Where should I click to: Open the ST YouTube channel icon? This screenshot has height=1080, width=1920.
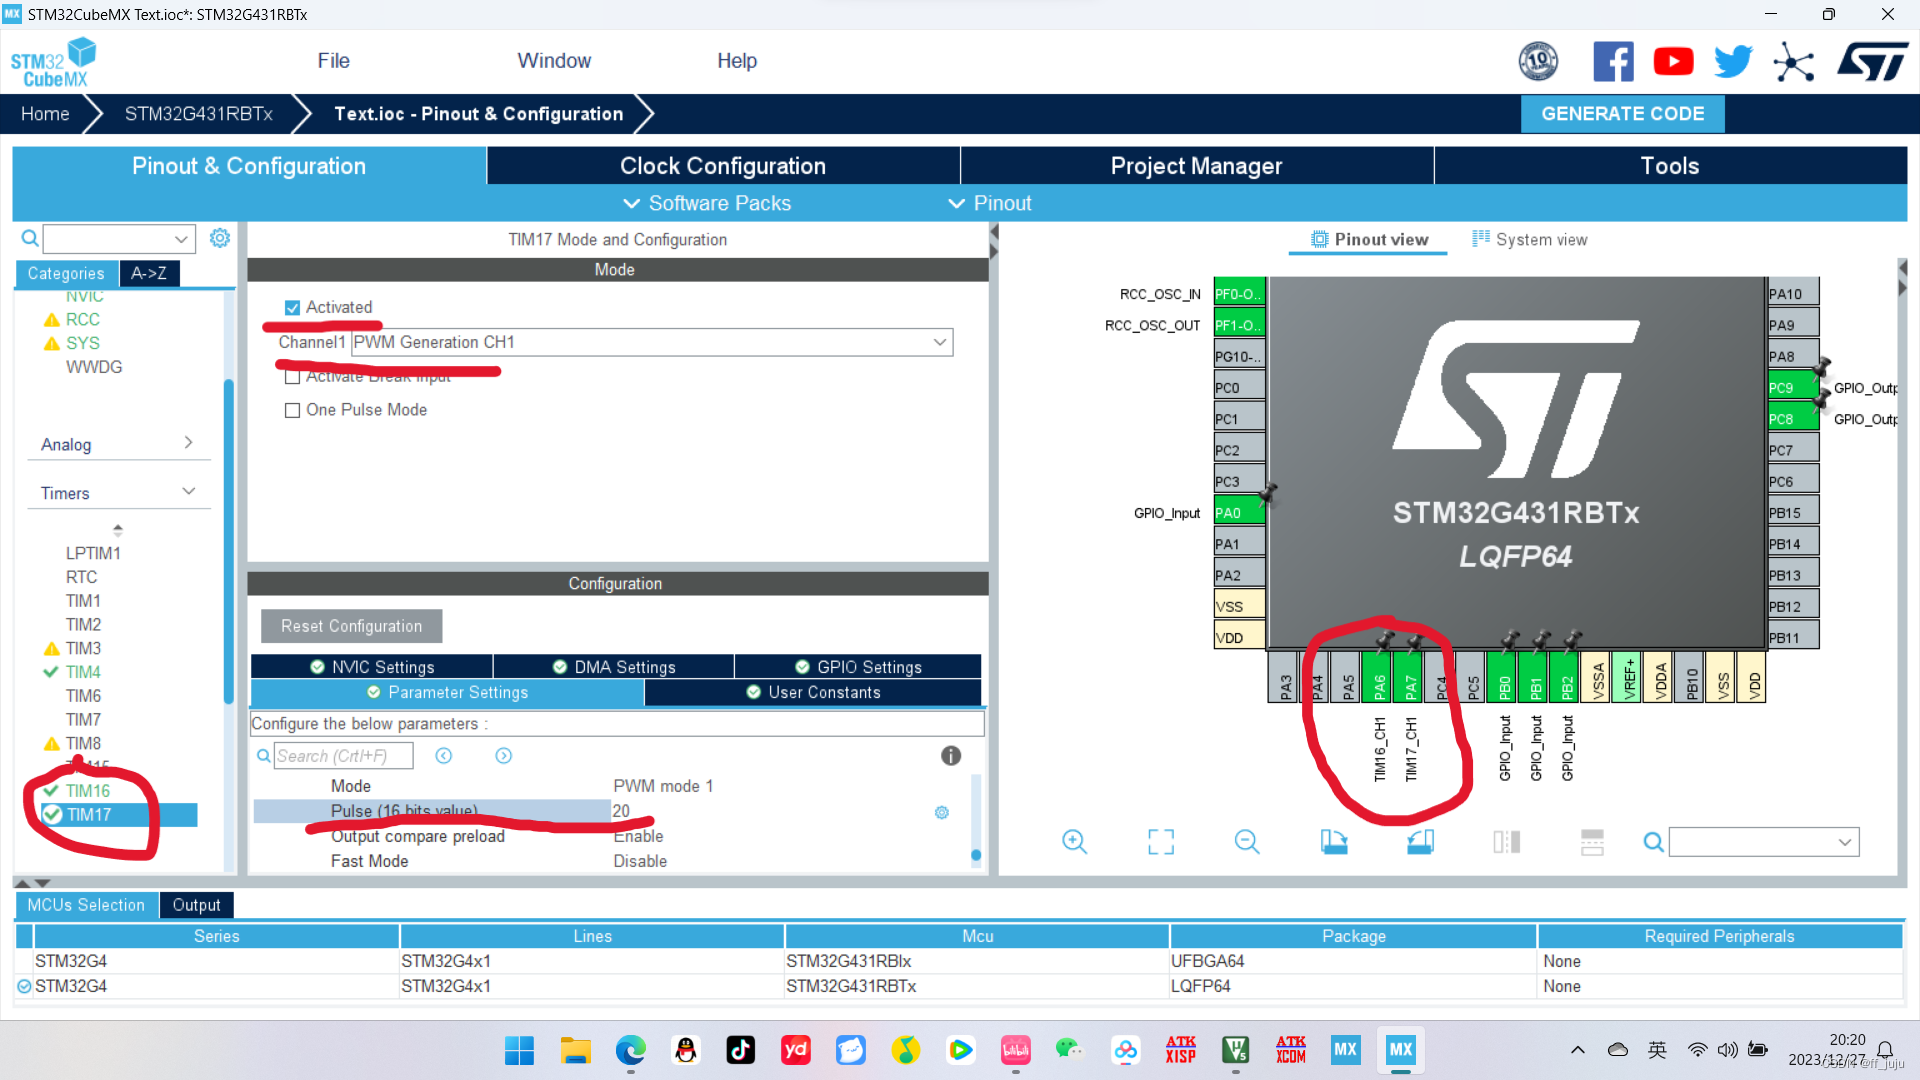pyautogui.click(x=1673, y=62)
